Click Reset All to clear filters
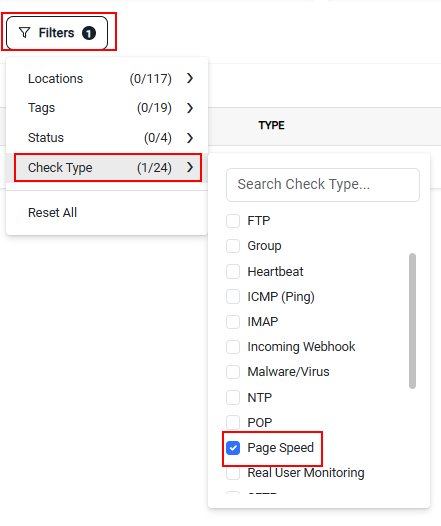Viewport: 441px width, 526px height. coord(52,213)
